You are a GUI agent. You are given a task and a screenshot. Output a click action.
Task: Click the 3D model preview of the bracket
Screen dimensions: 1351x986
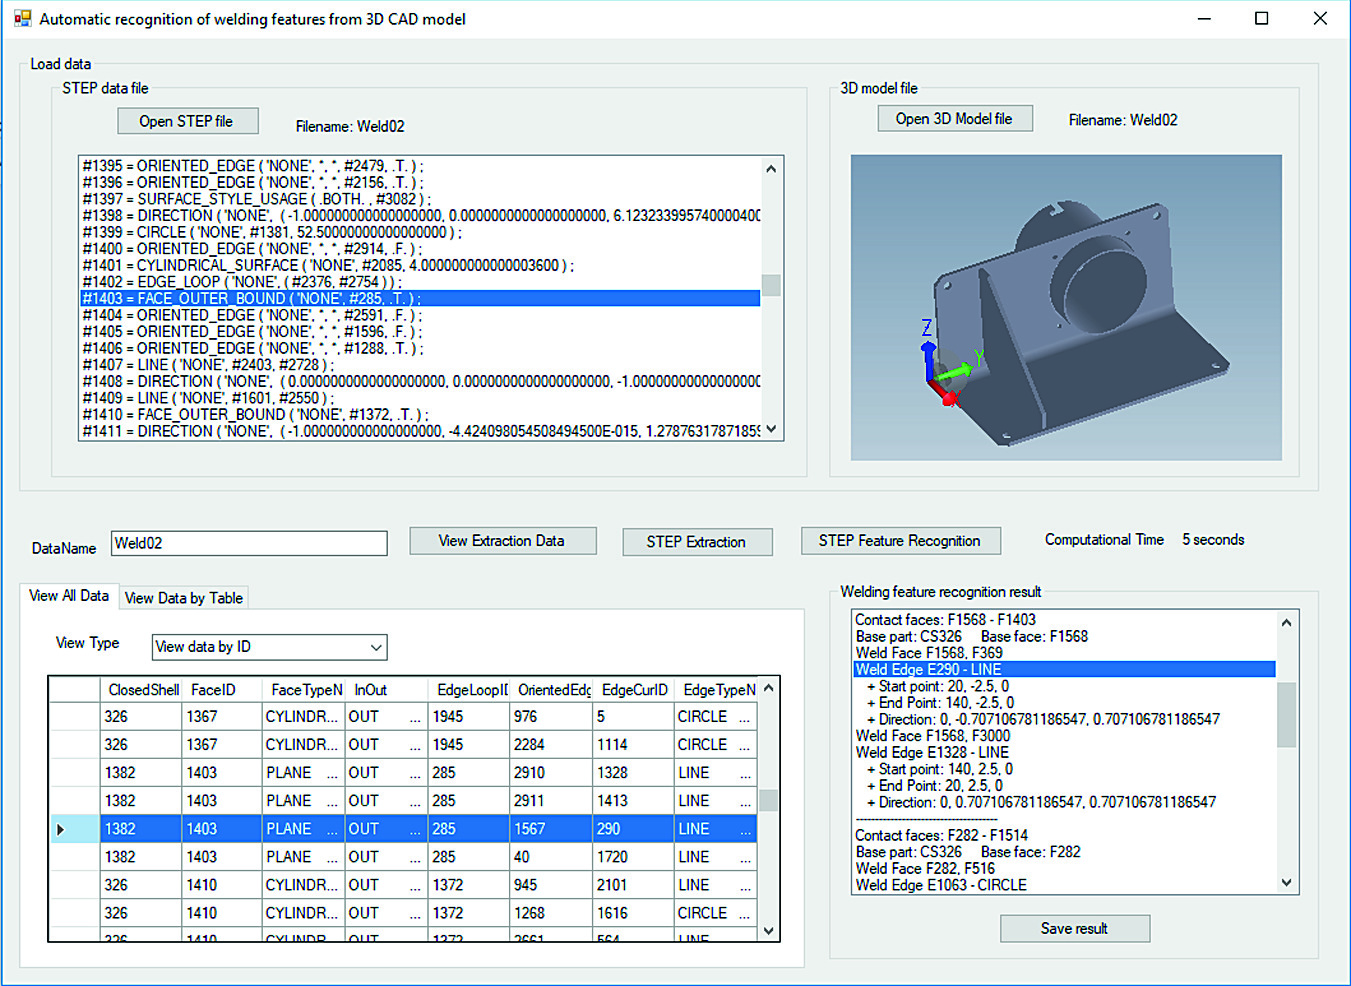pos(1066,308)
